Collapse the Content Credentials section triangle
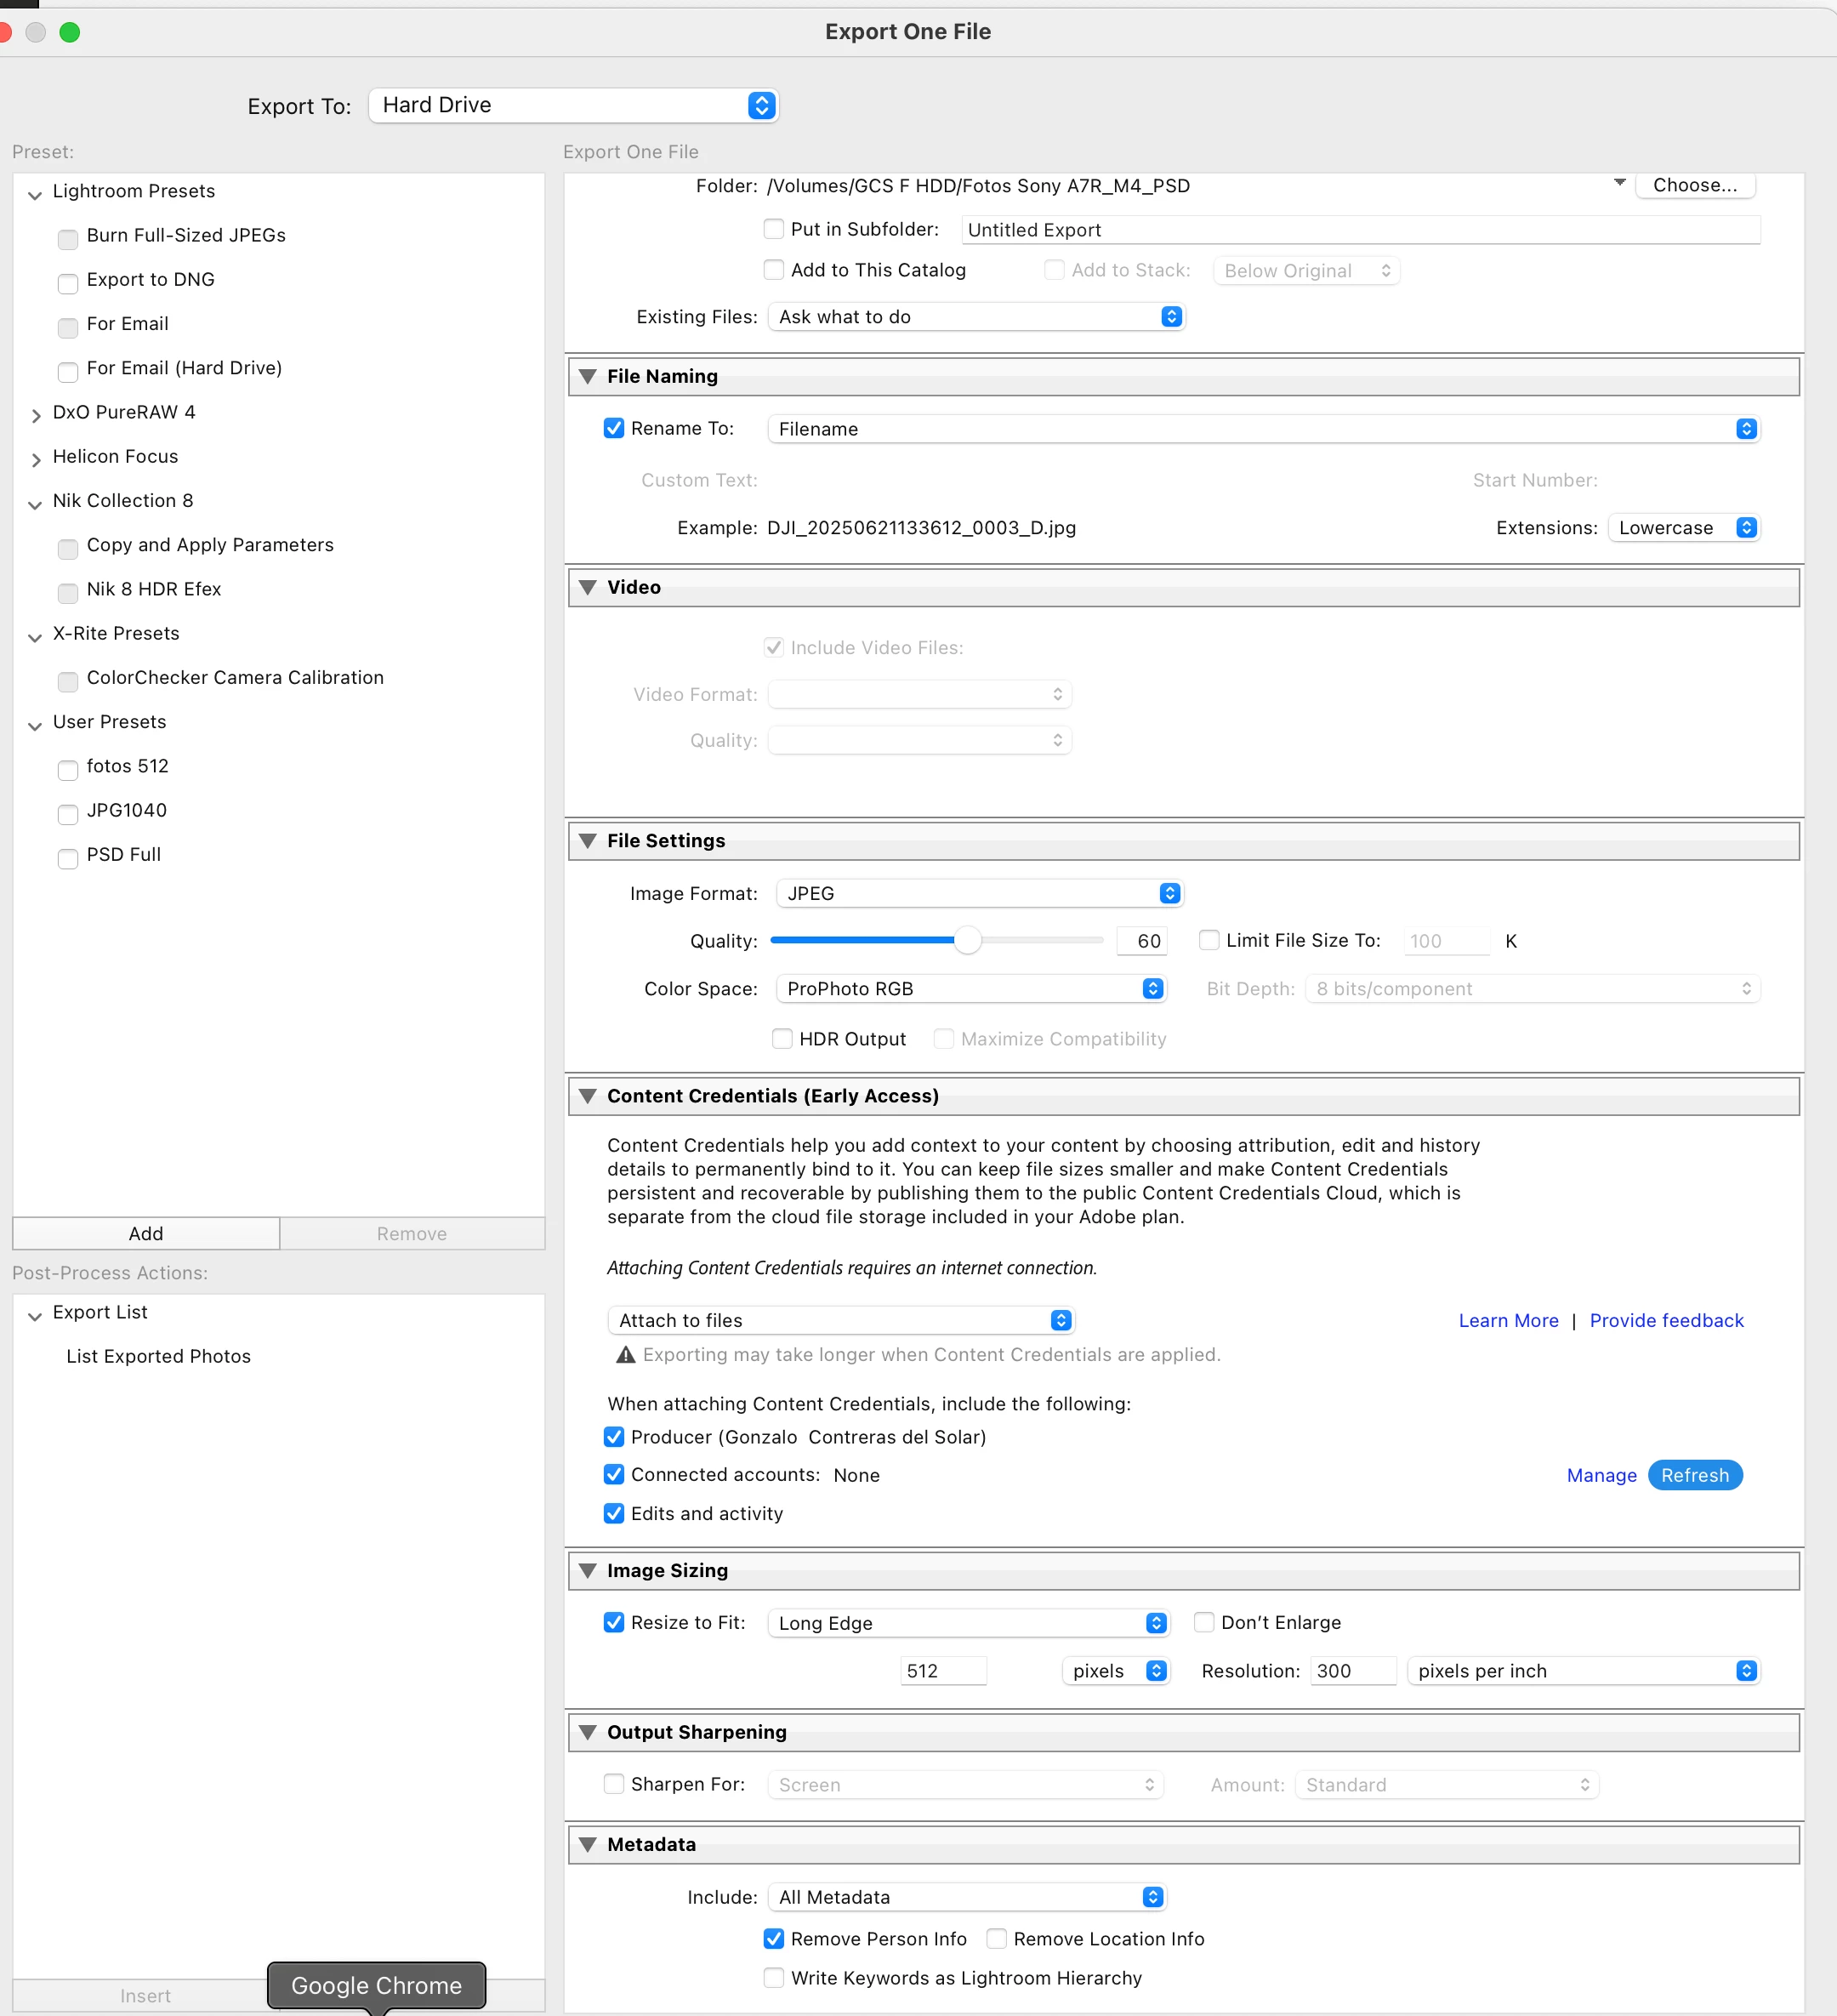Viewport: 1837px width, 2016px height. [588, 1096]
